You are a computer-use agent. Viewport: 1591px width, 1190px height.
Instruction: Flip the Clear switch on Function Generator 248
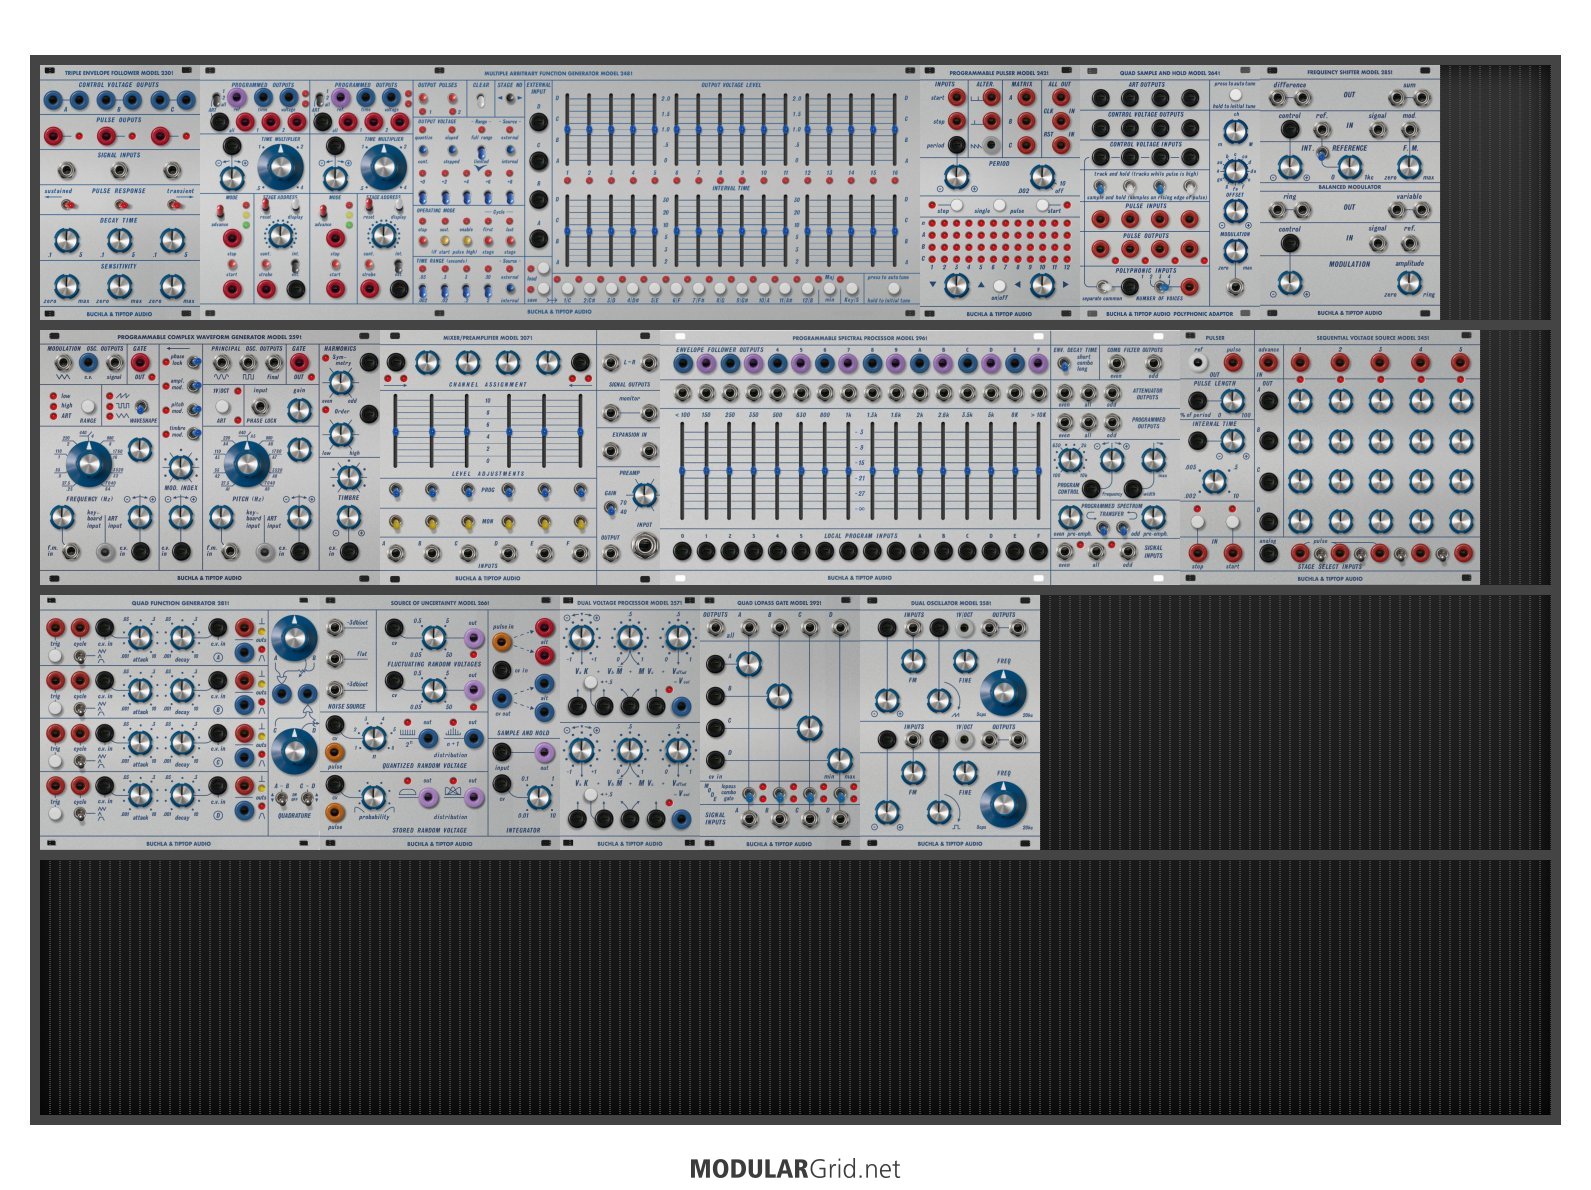point(482,101)
